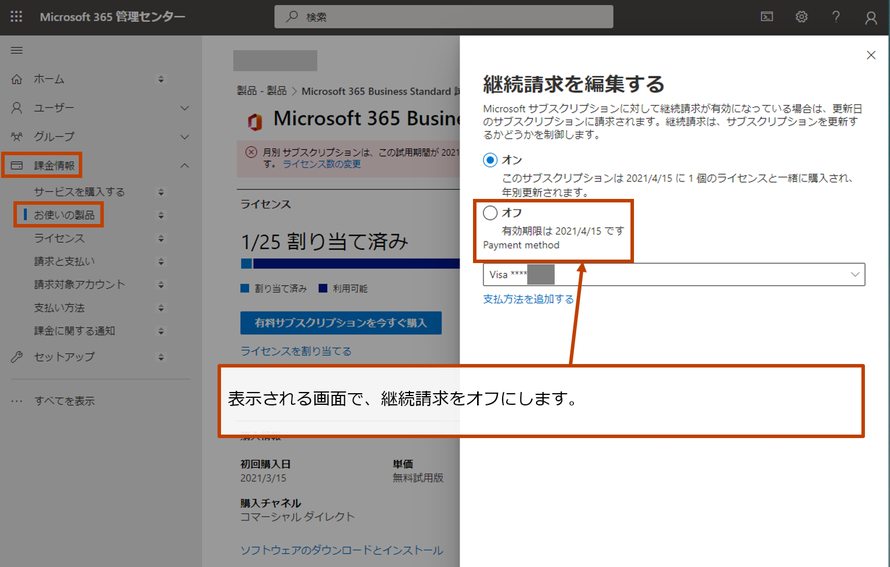Click the 検索 search box
This screenshot has width=890, height=567.
tap(443, 17)
